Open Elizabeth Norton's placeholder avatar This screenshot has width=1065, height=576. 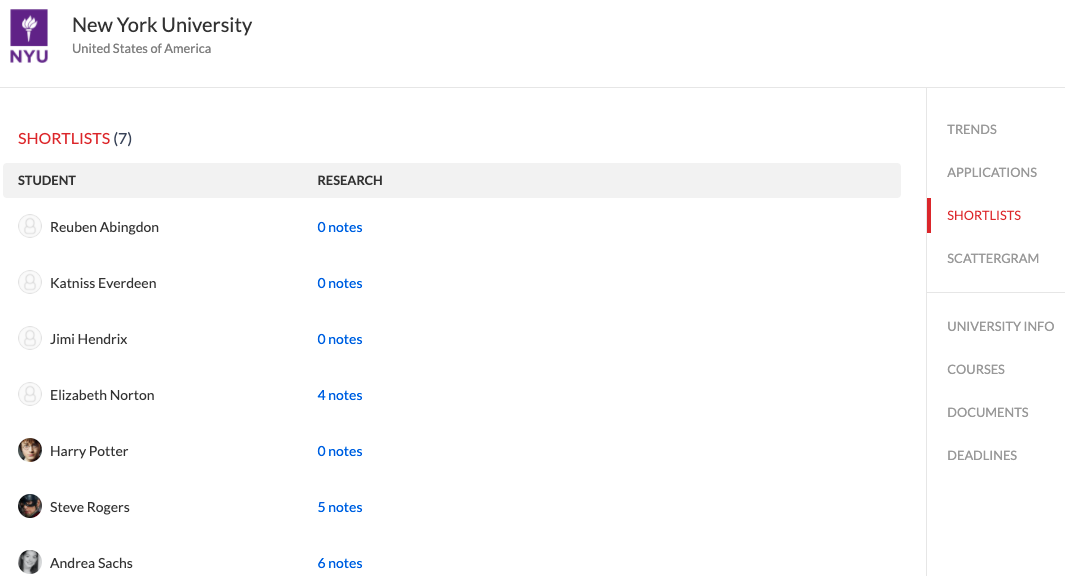(30, 395)
